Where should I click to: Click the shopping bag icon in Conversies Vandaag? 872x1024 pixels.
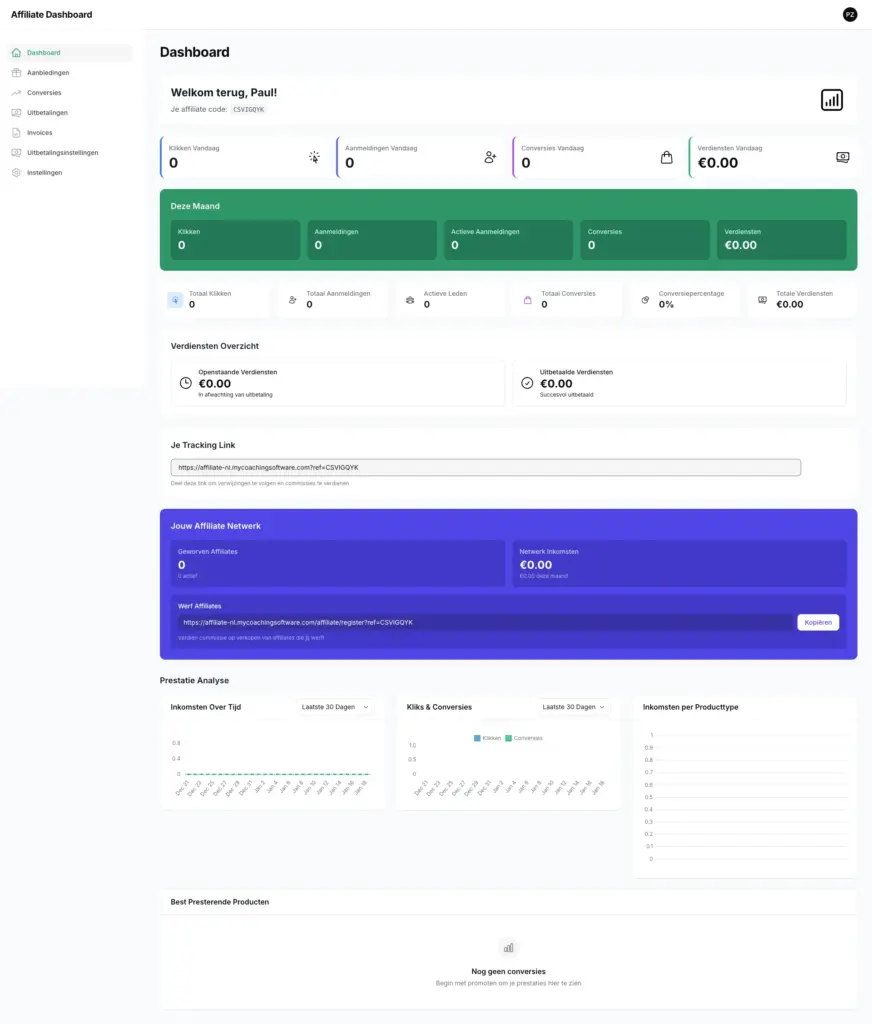click(666, 157)
